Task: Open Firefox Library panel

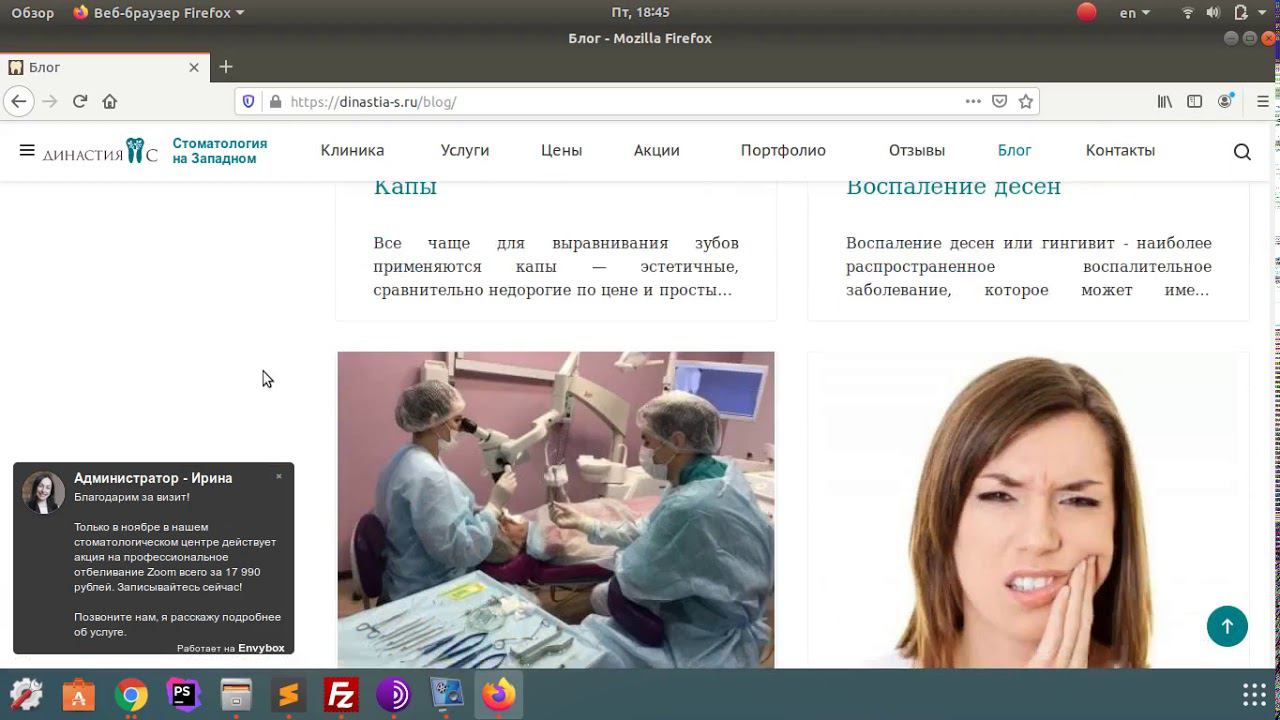Action: click(1165, 101)
